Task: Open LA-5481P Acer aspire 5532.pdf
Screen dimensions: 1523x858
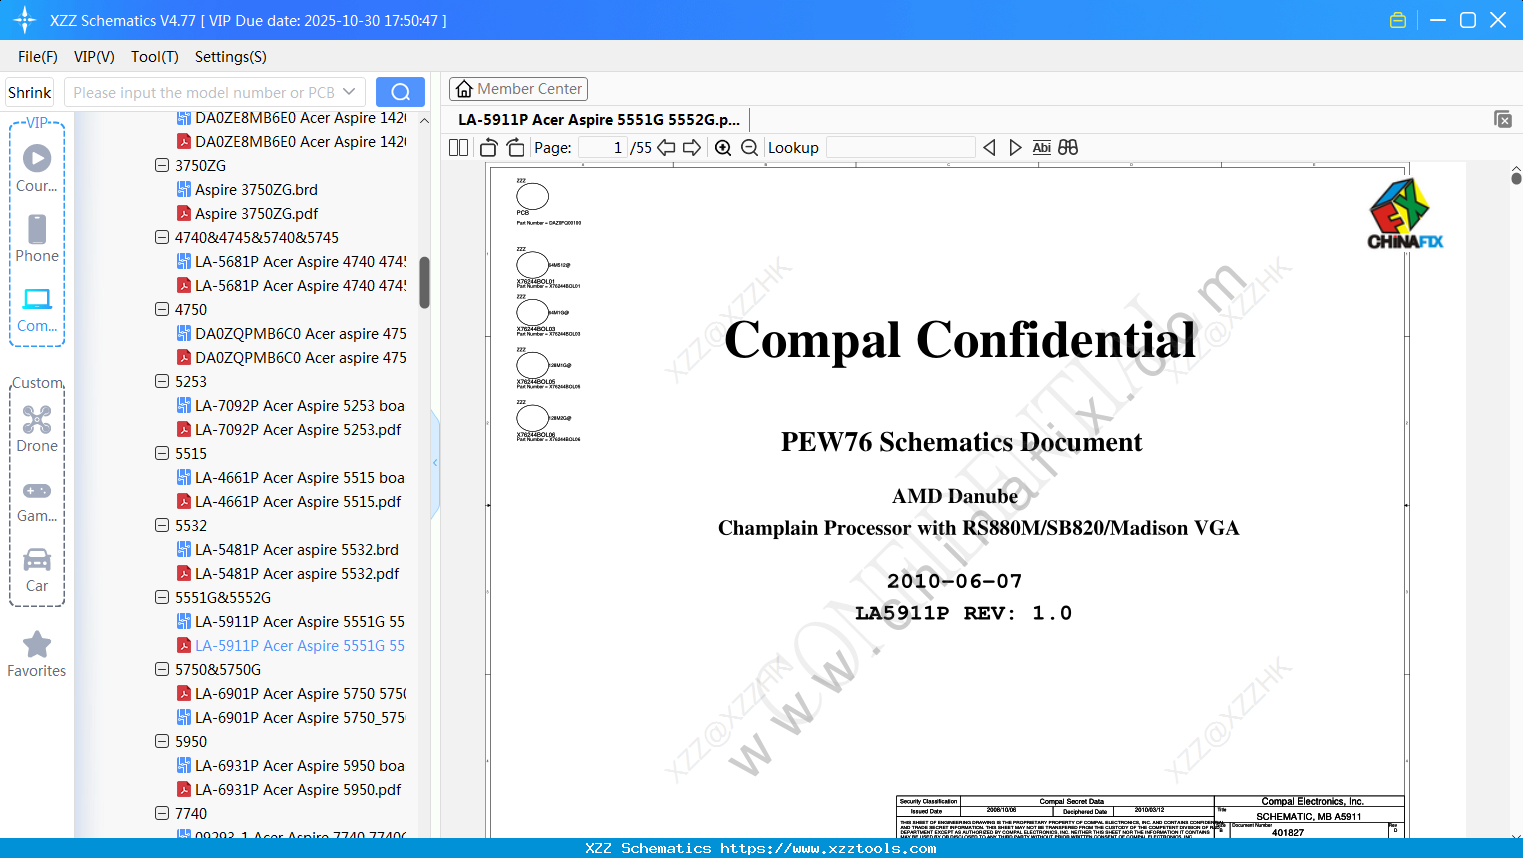Action: 288,573
